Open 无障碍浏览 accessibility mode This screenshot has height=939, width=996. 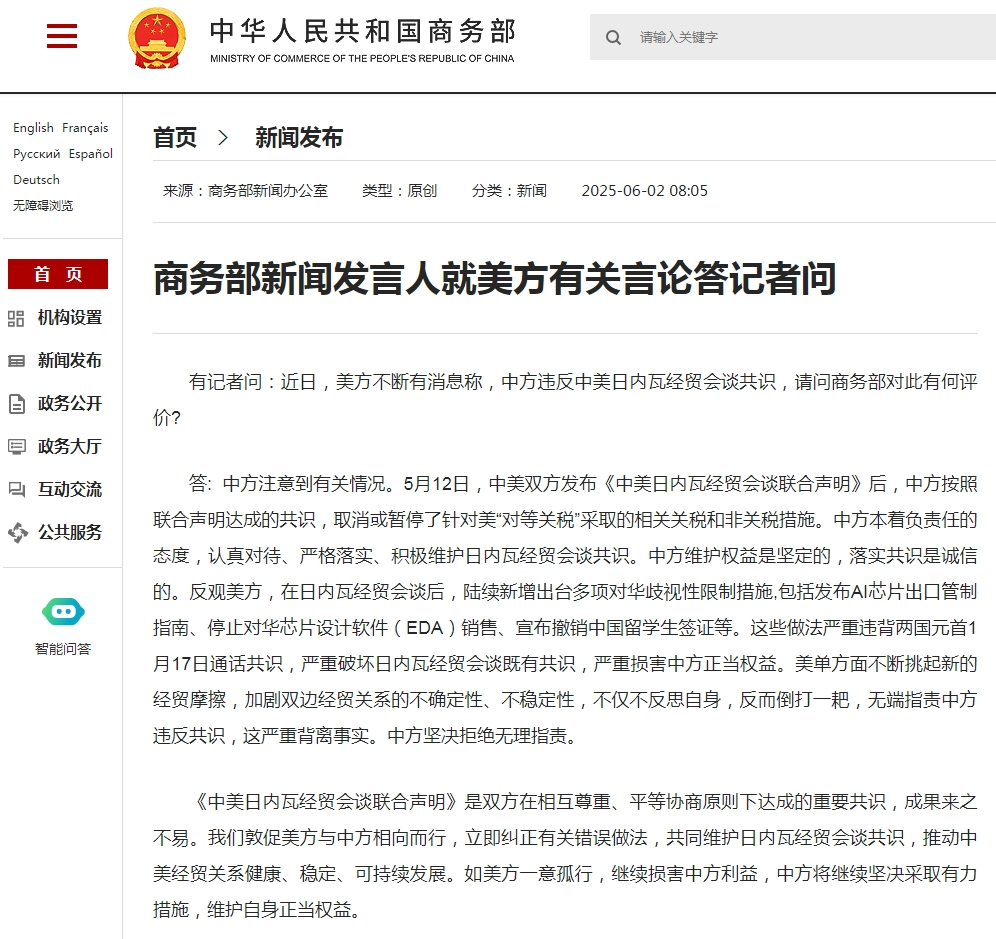pos(43,206)
